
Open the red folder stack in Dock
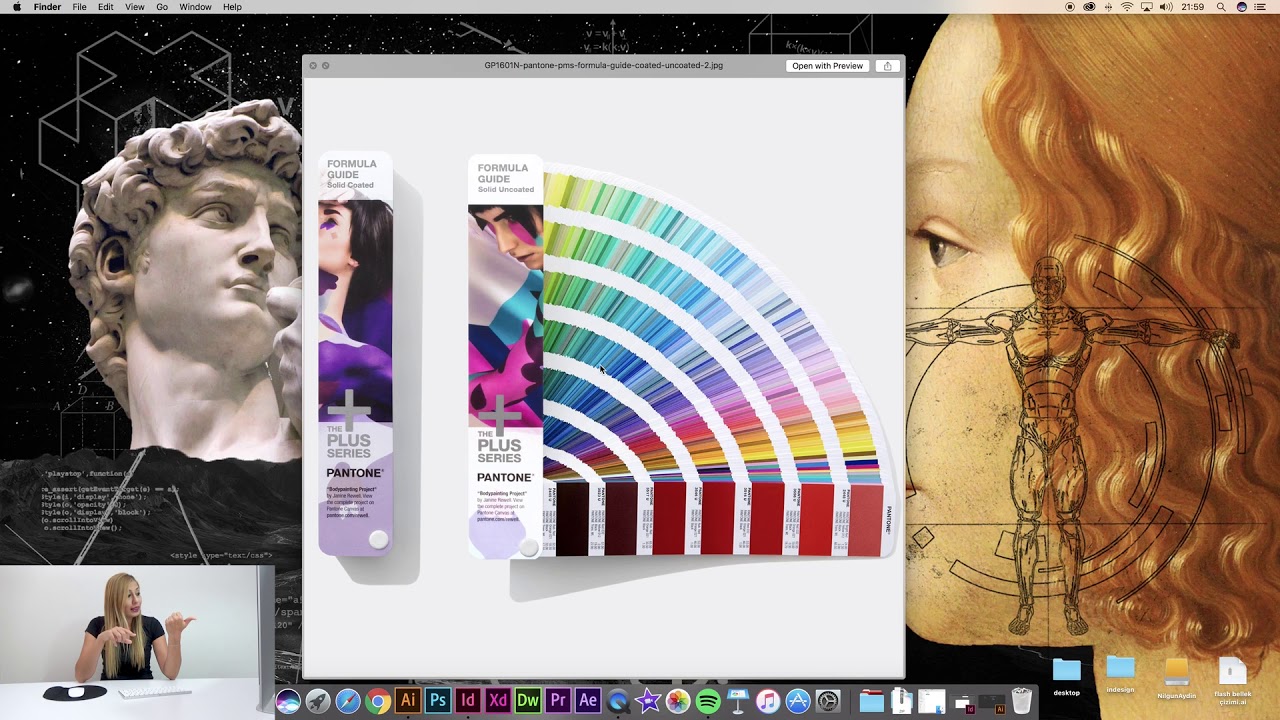click(872, 701)
